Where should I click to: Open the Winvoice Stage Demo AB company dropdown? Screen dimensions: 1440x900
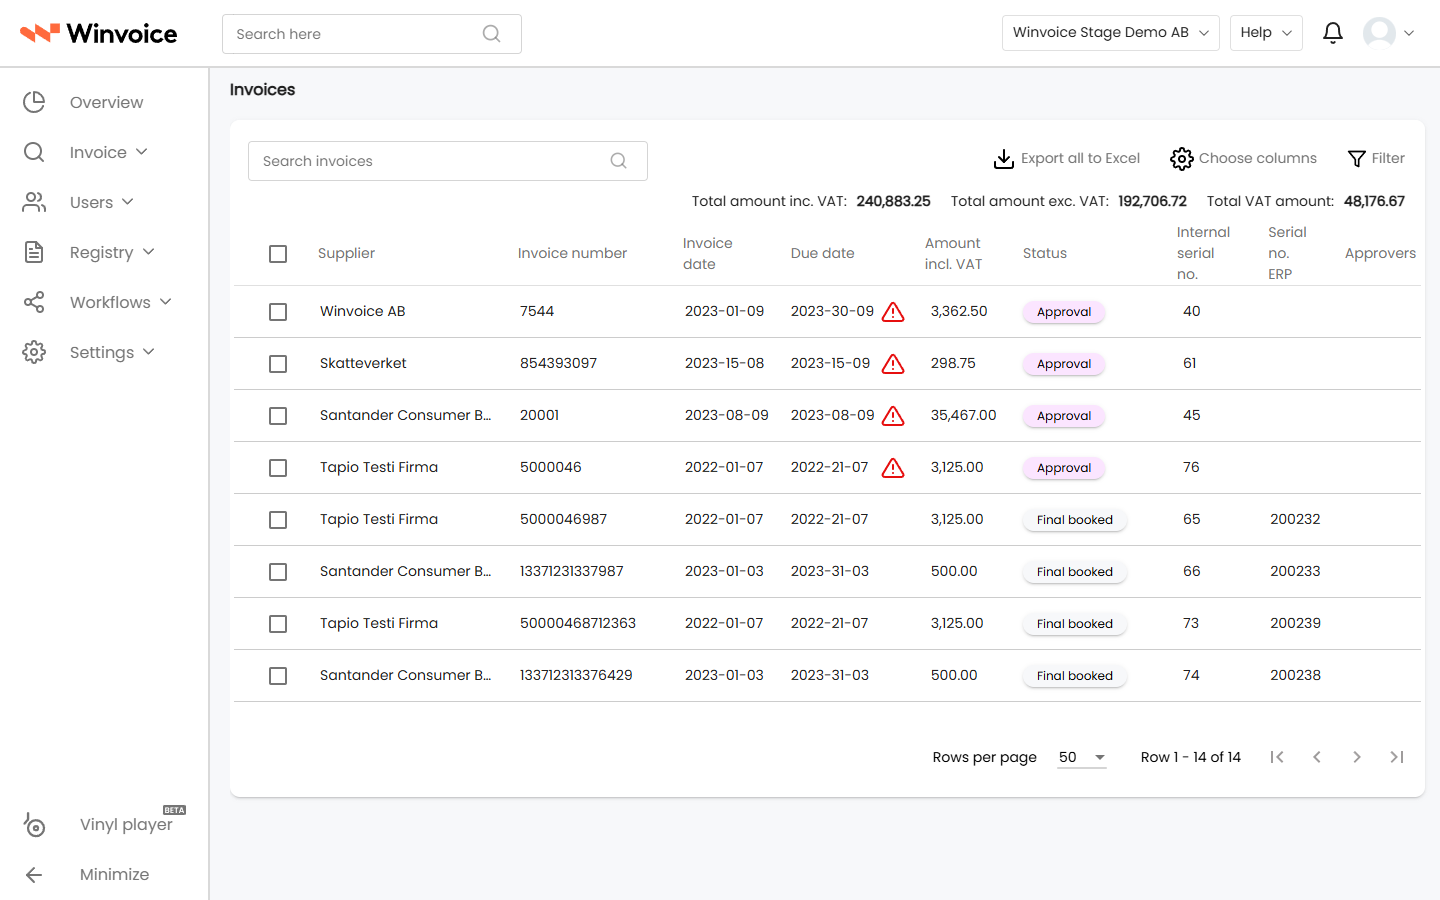click(x=1110, y=33)
